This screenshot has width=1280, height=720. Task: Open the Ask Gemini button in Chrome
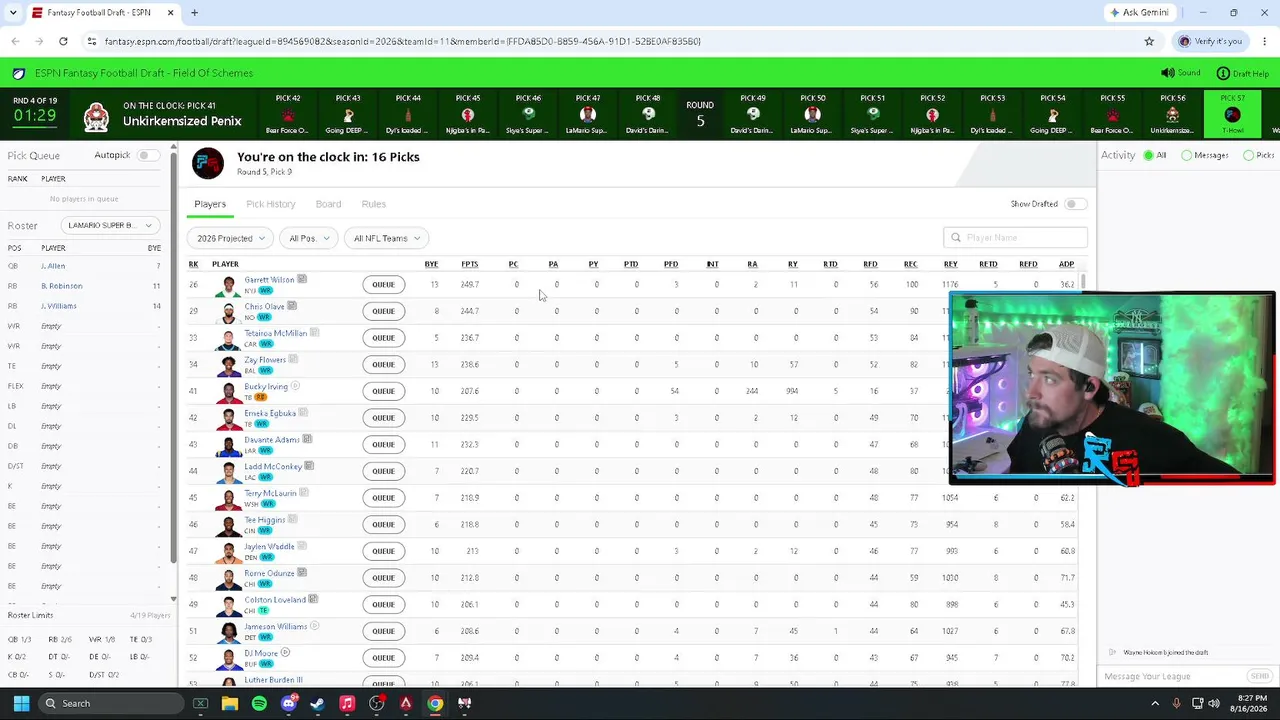(x=1139, y=13)
